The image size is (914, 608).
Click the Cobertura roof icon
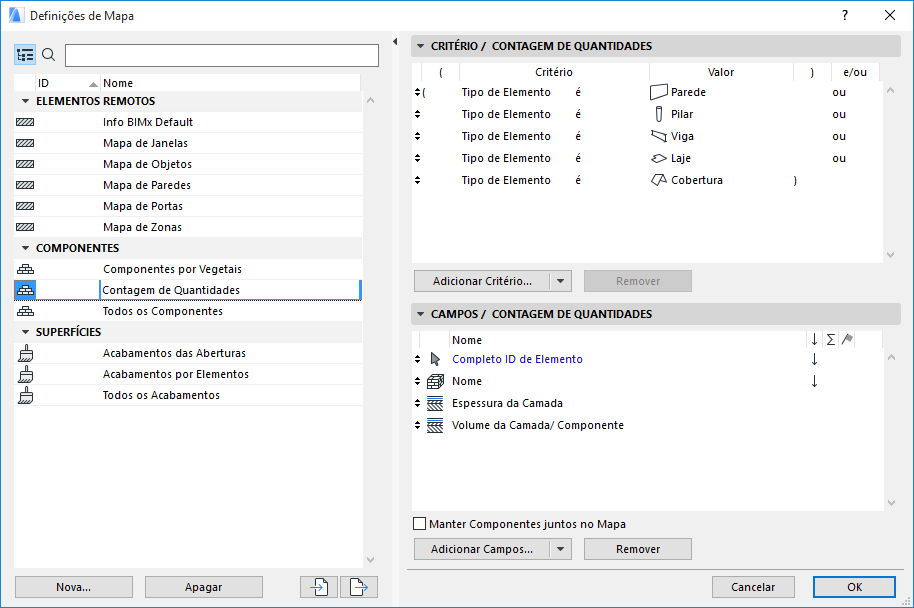pos(658,180)
